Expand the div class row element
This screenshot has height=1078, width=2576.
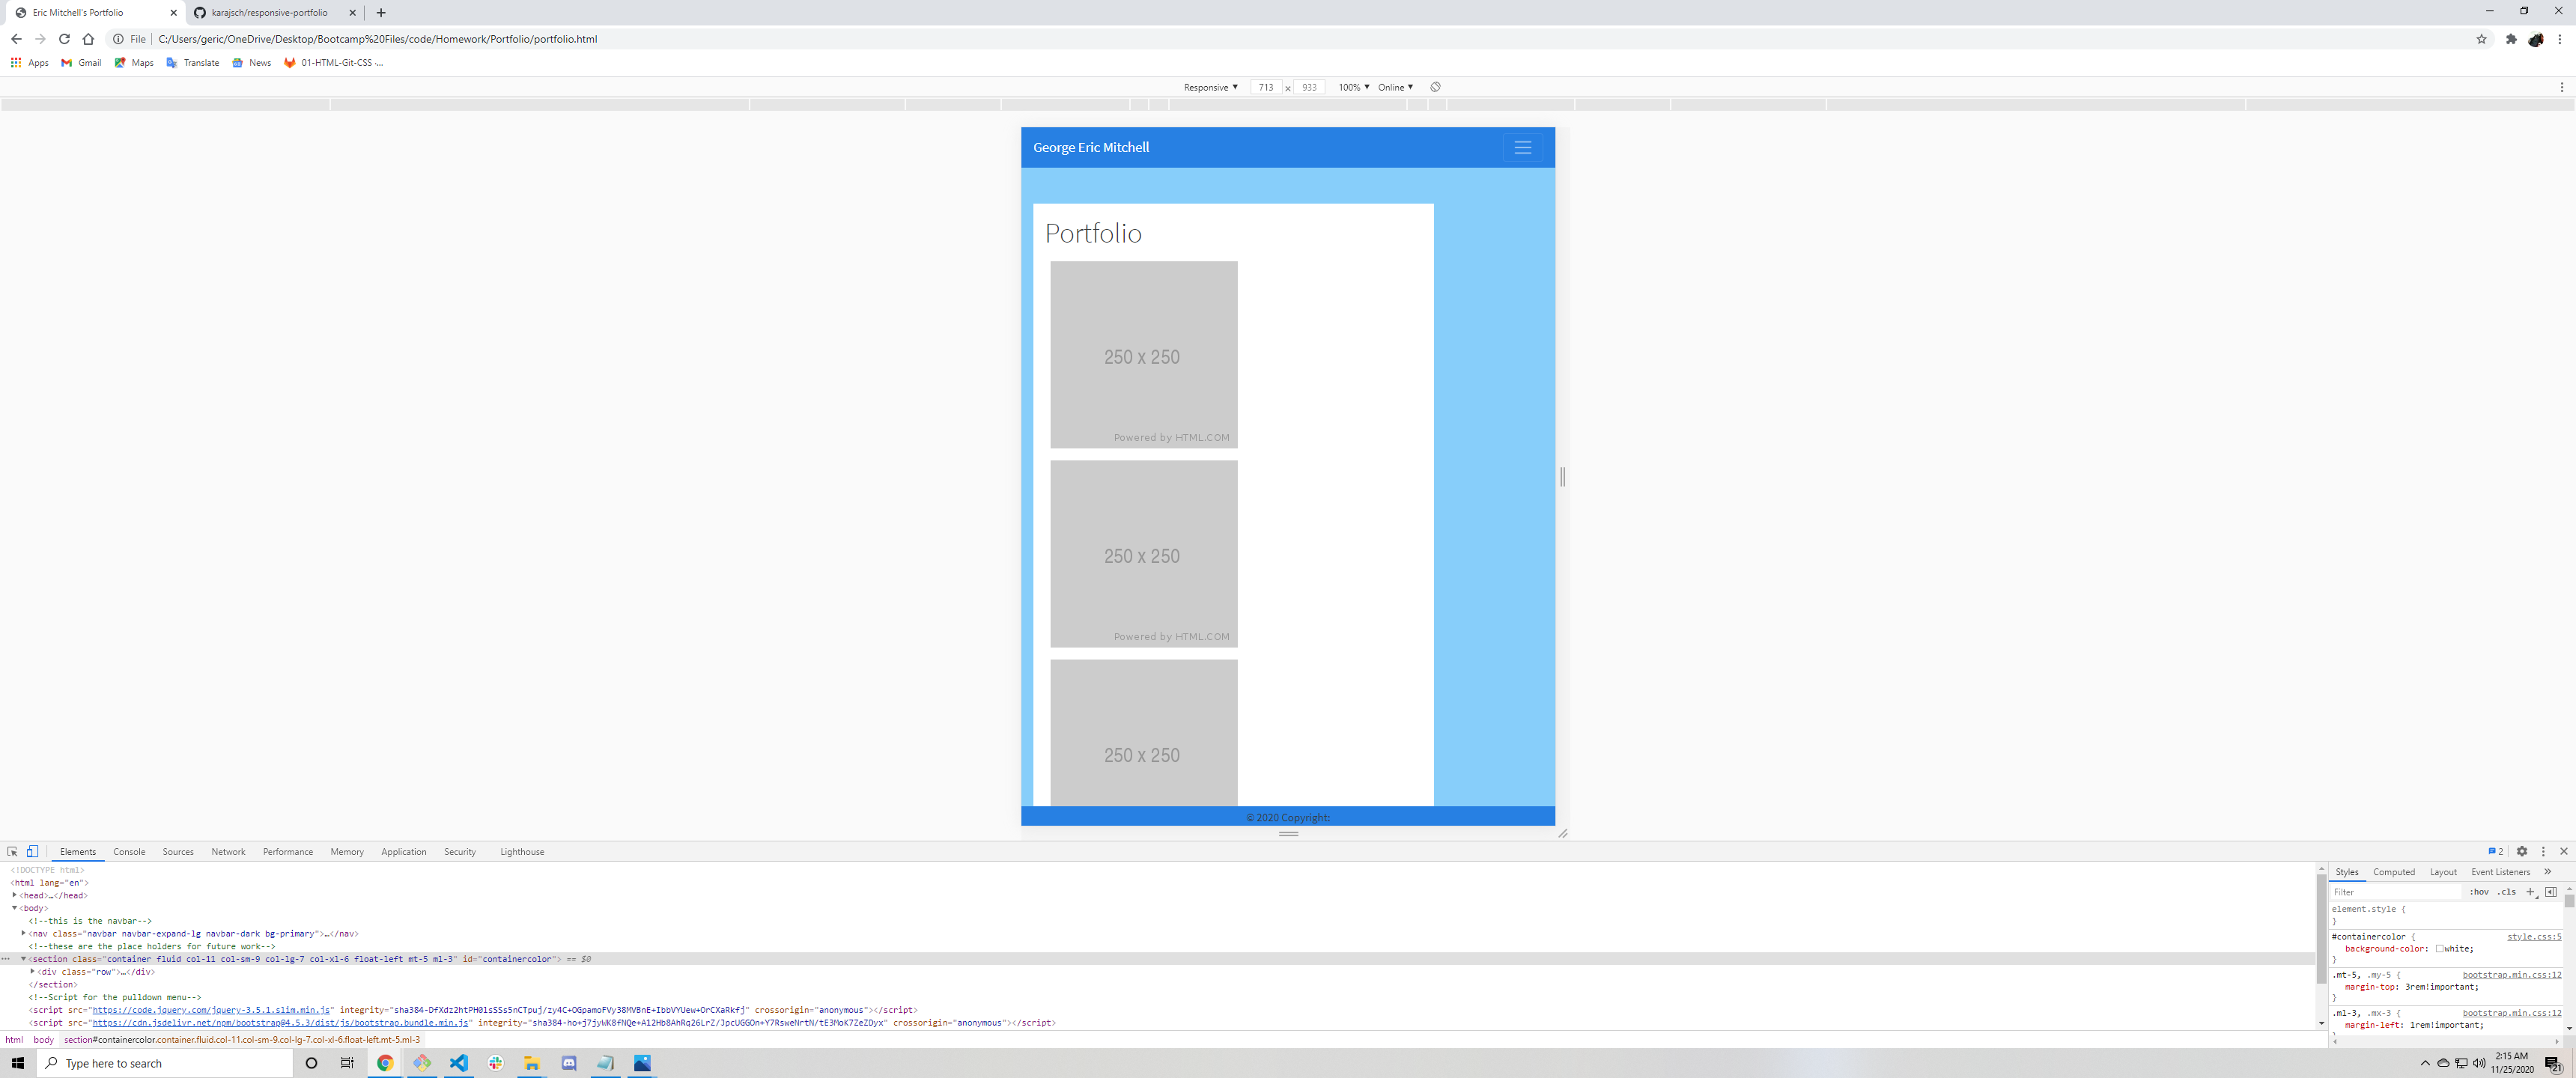click(32, 971)
